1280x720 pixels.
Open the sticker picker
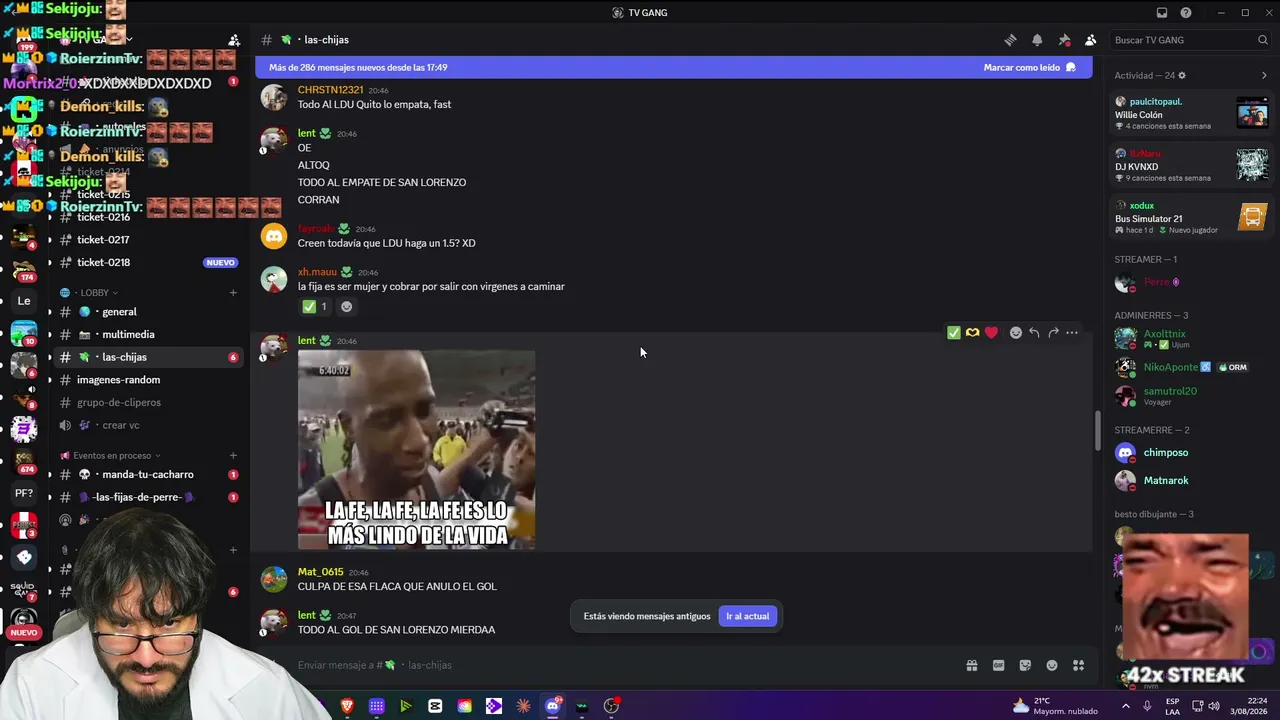(x=1025, y=665)
